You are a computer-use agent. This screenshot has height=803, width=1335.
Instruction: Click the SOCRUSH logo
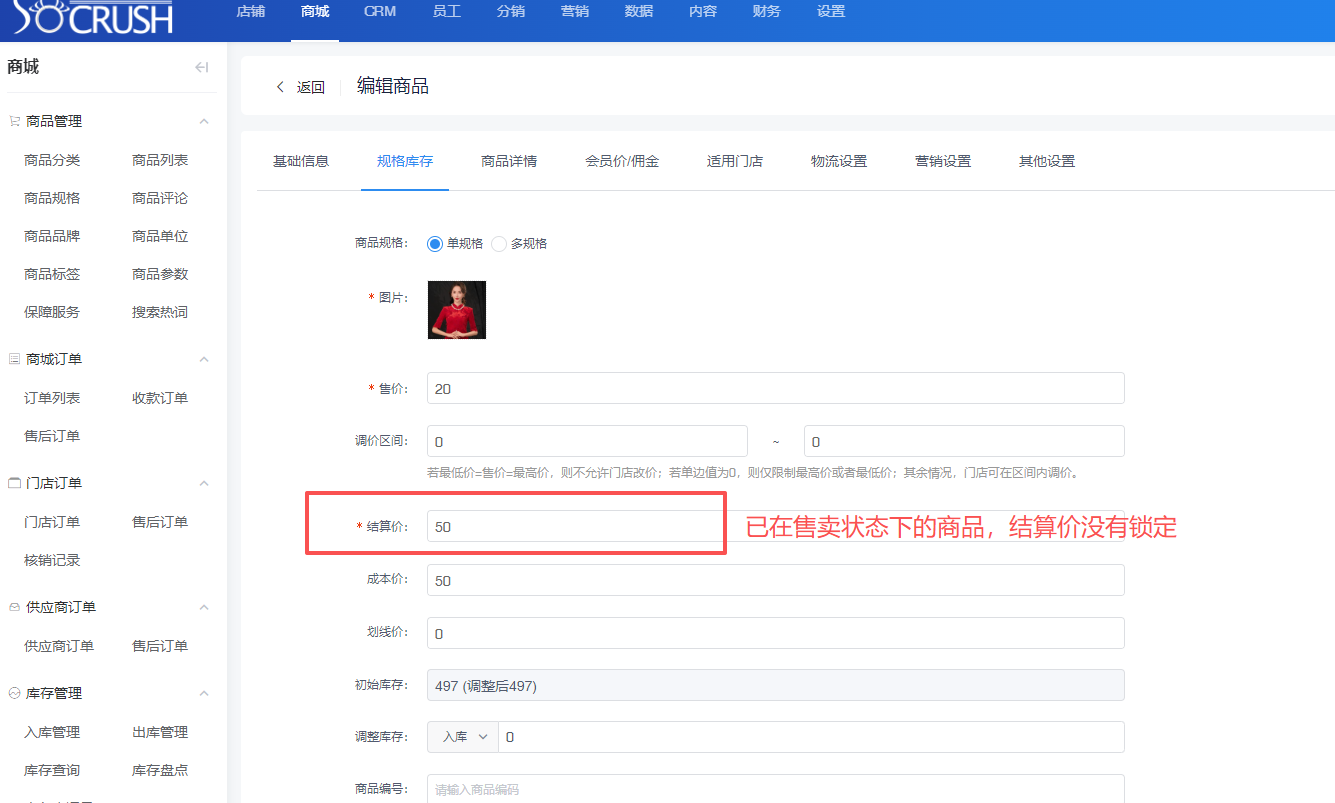(x=93, y=16)
